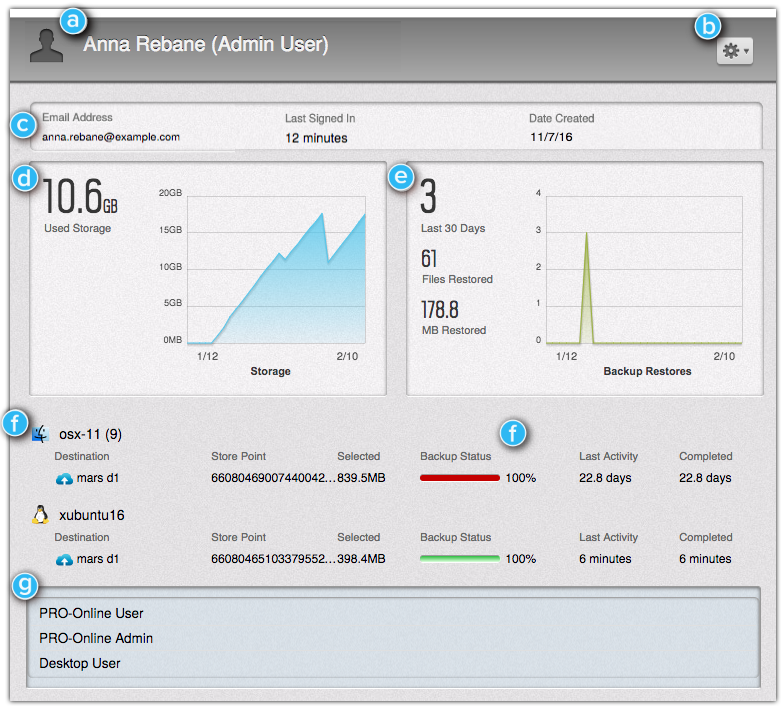The height and width of the screenshot is (706, 781).
Task: Click the 6 minutes Completed value
Action: [x=705, y=559]
